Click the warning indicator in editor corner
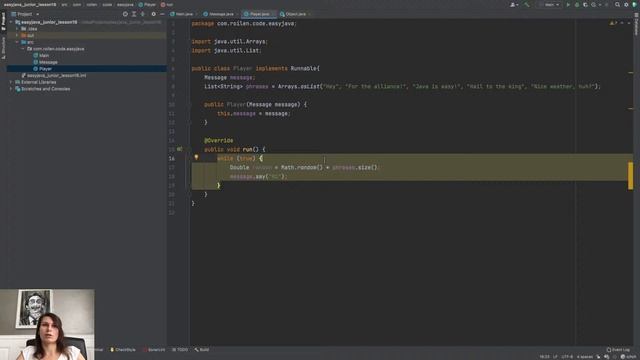640x360 pixels. 612,23
